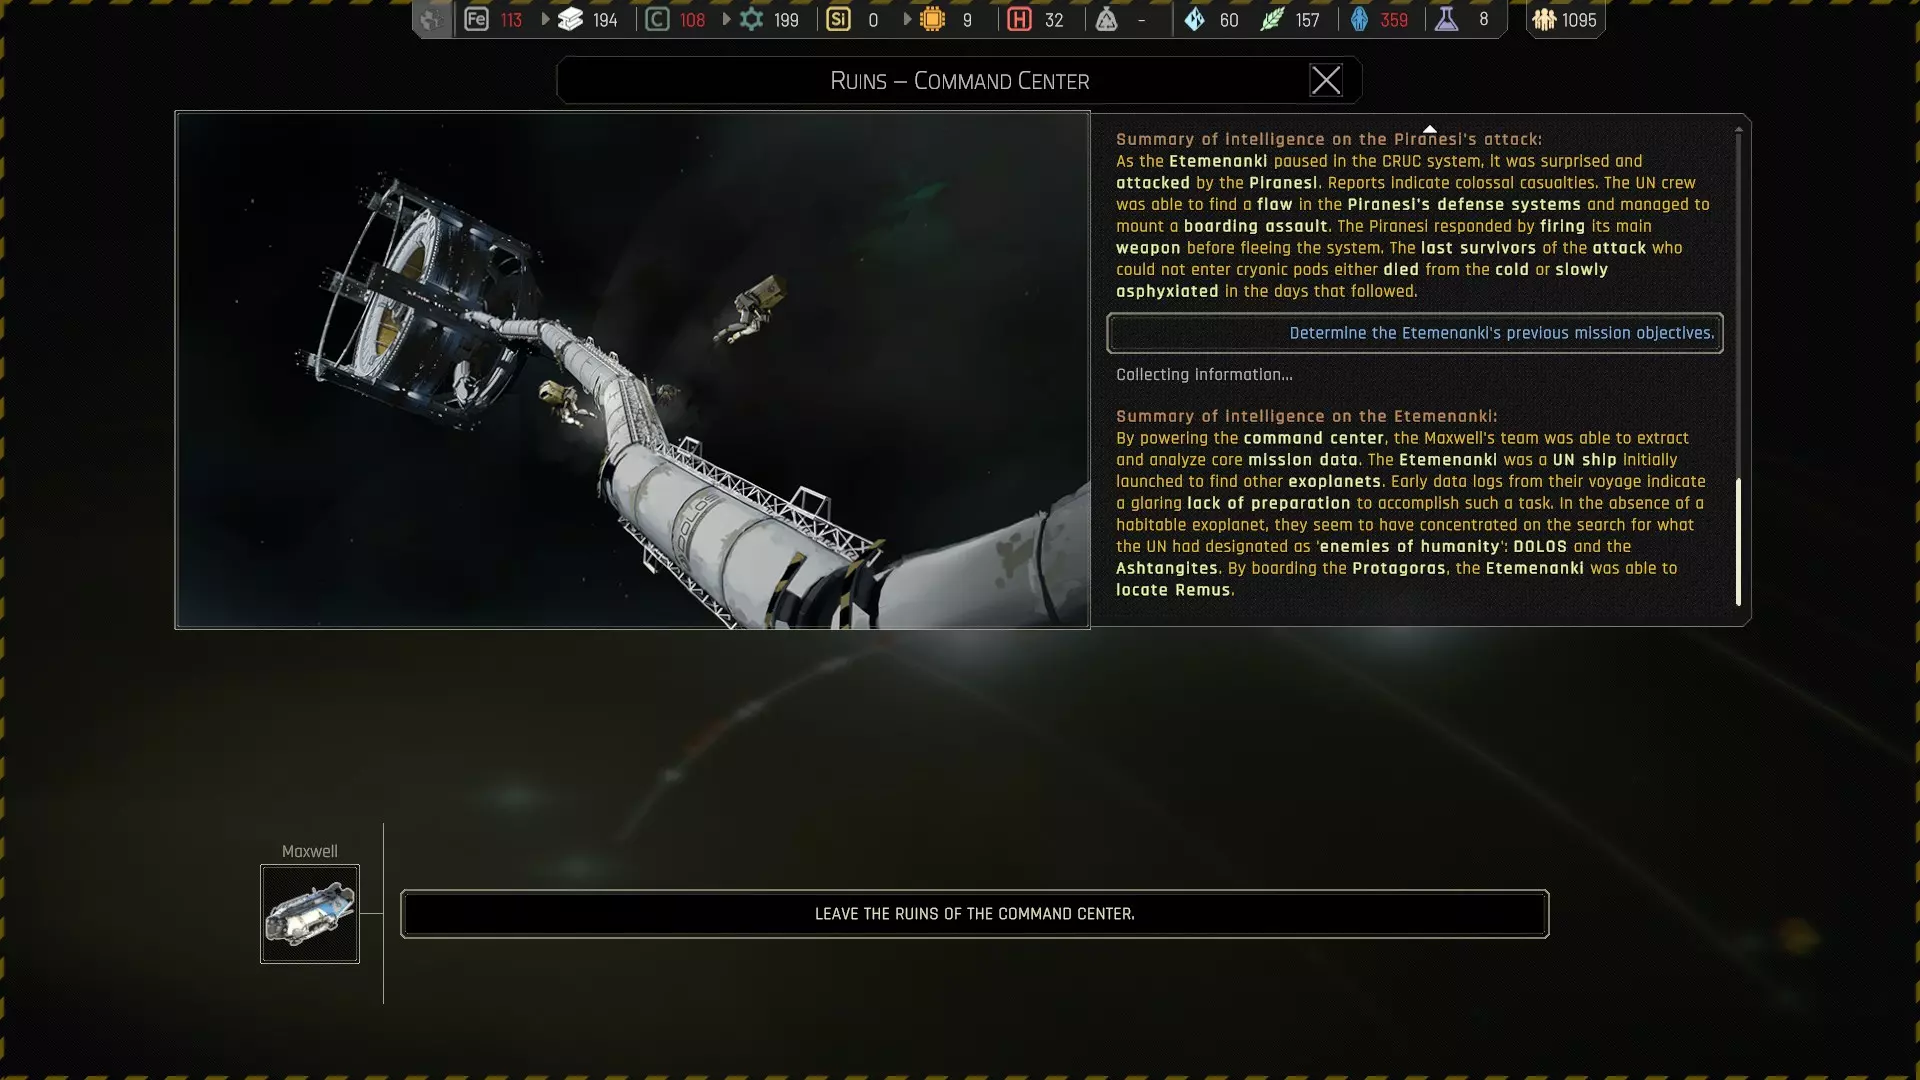Select the Maxwell ship thumbnail
Screen dimensions: 1920x1080
click(310, 914)
